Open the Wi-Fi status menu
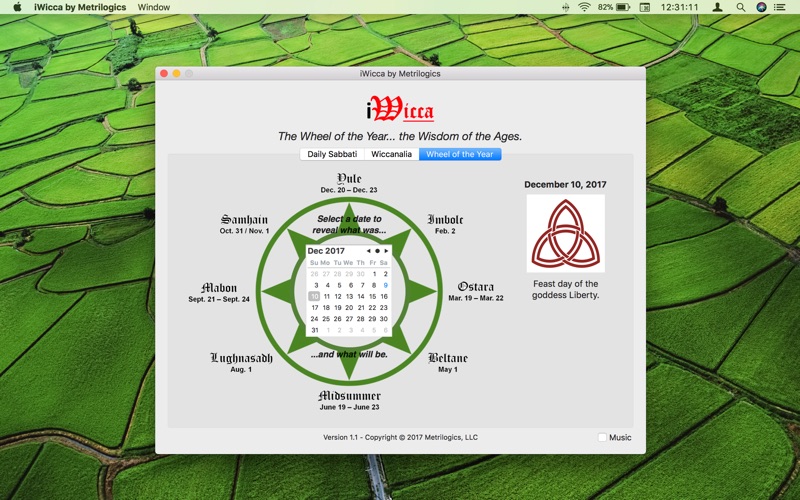 (x=584, y=7)
